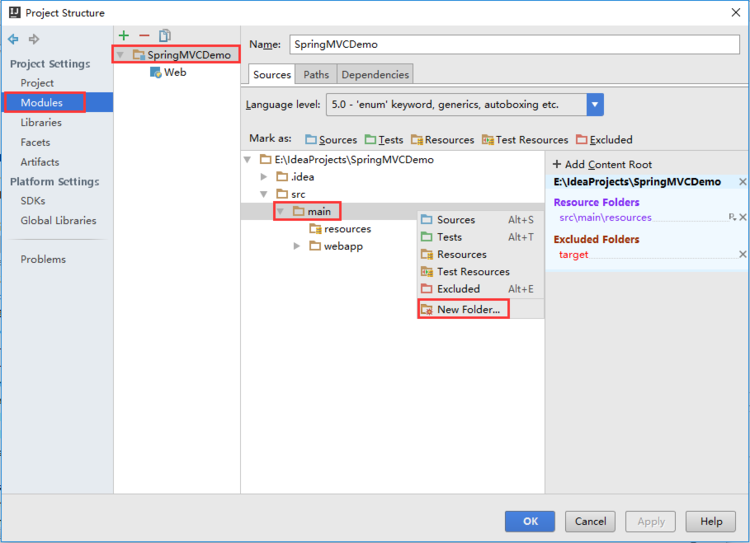Mark as Sources in the toolbar
The width and height of the screenshot is (750, 543).
pos(331,140)
